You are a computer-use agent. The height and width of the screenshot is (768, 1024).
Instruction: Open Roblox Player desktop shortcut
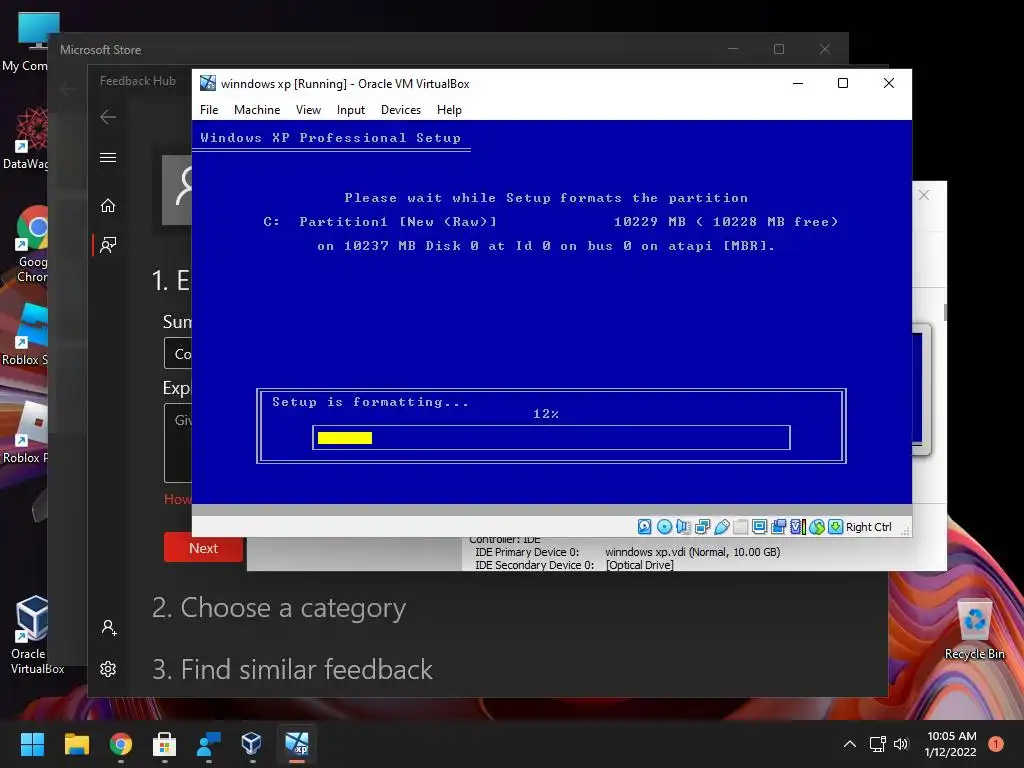[26, 432]
